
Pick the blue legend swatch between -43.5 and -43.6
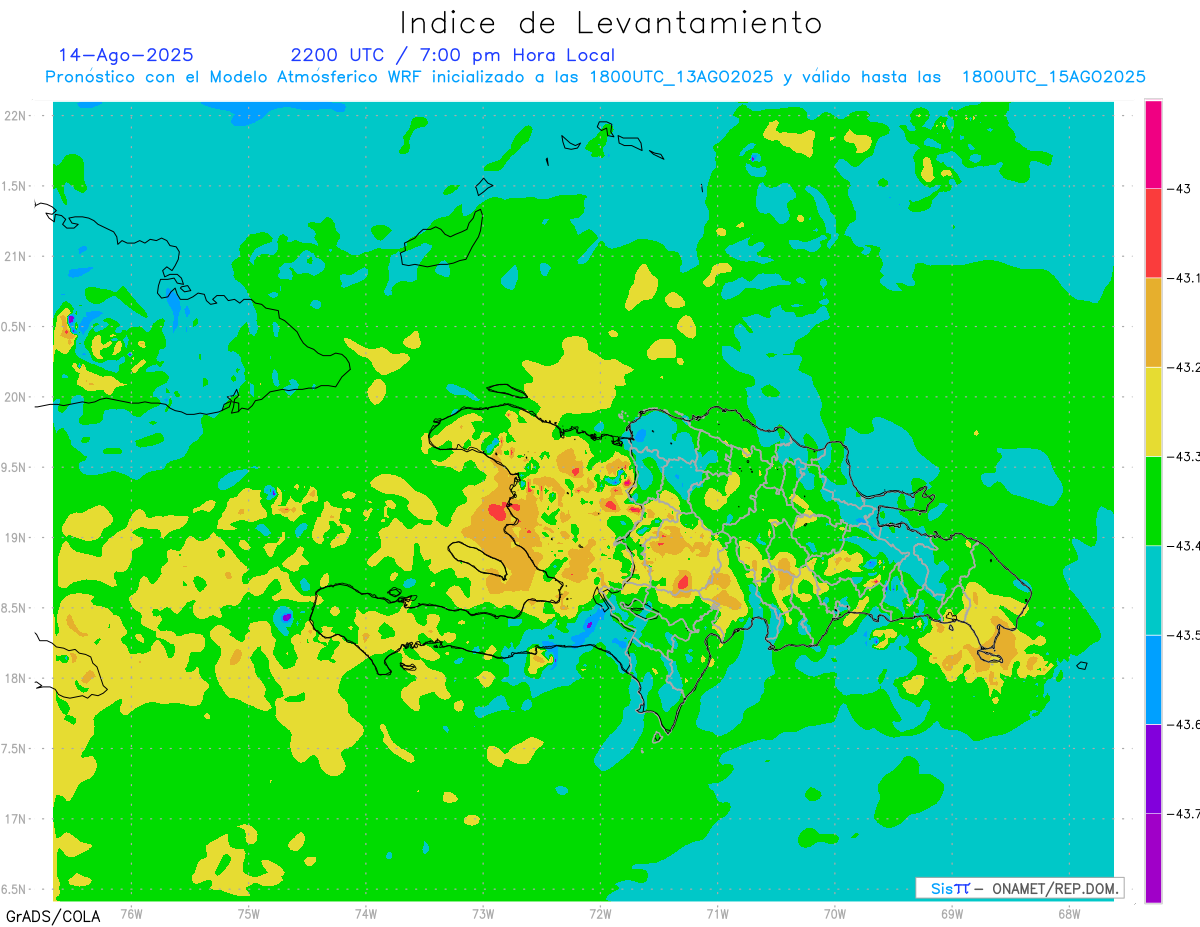coord(1153,679)
